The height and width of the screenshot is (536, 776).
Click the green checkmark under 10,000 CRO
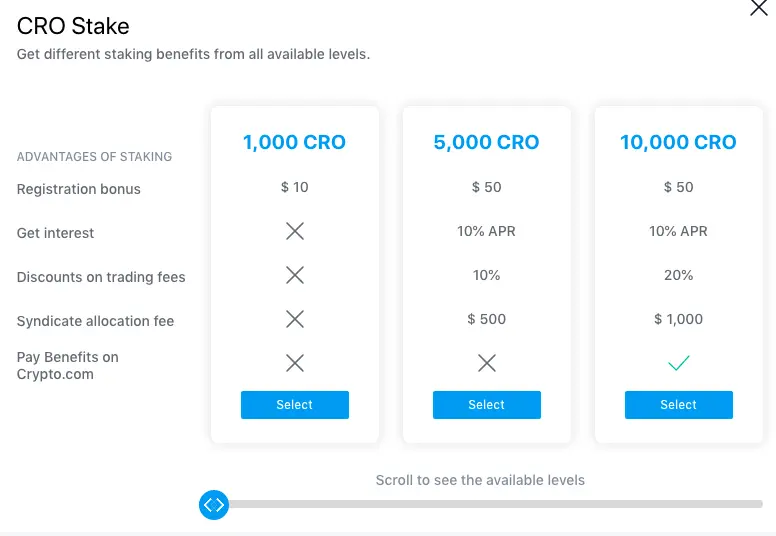pos(679,363)
